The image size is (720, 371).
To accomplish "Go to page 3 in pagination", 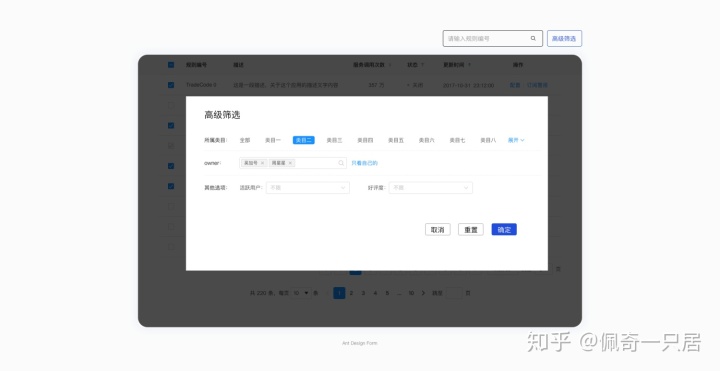I will pos(363,293).
